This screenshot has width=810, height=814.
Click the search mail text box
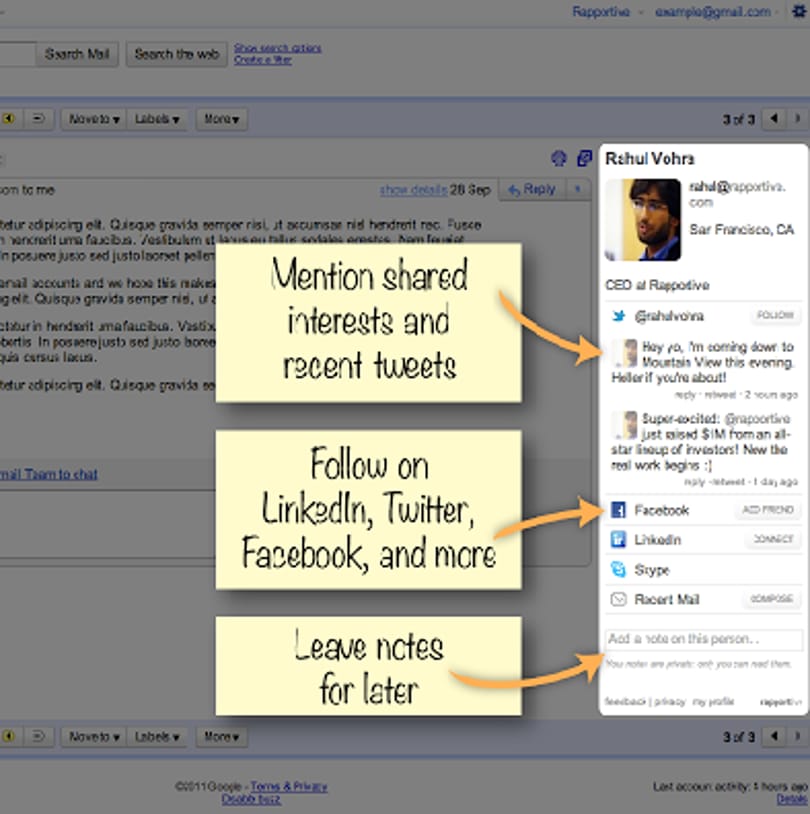coord(17,54)
